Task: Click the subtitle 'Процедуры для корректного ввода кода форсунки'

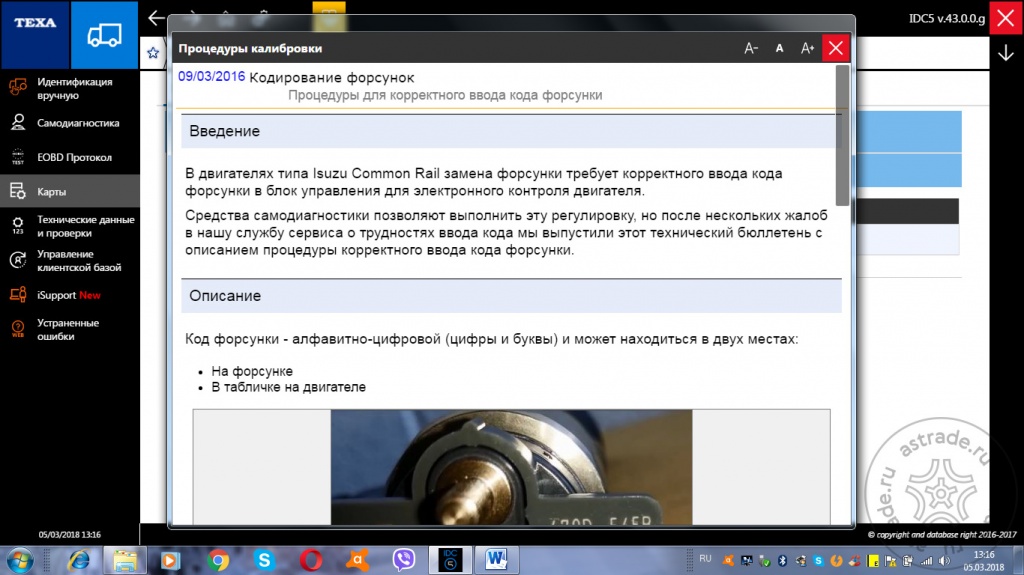Action: (x=445, y=95)
